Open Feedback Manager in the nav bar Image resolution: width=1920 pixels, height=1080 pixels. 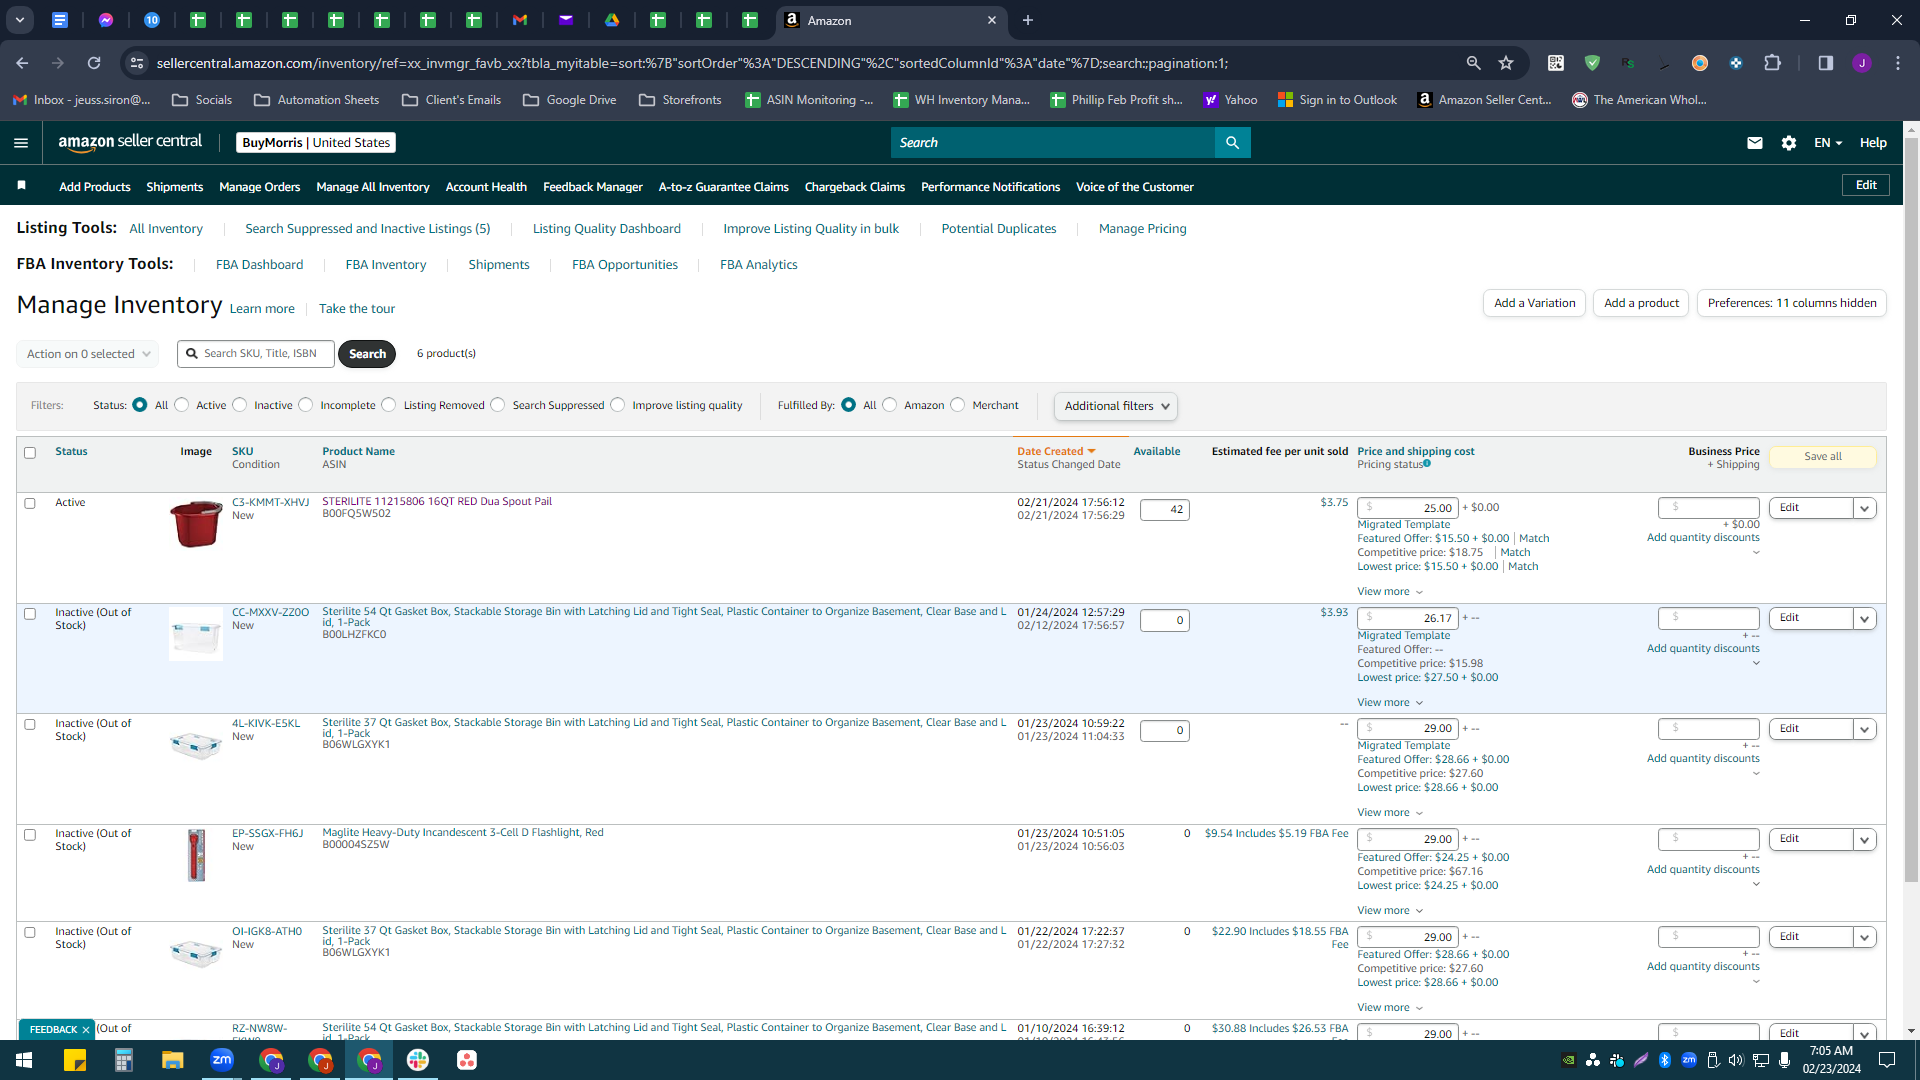[593, 187]
